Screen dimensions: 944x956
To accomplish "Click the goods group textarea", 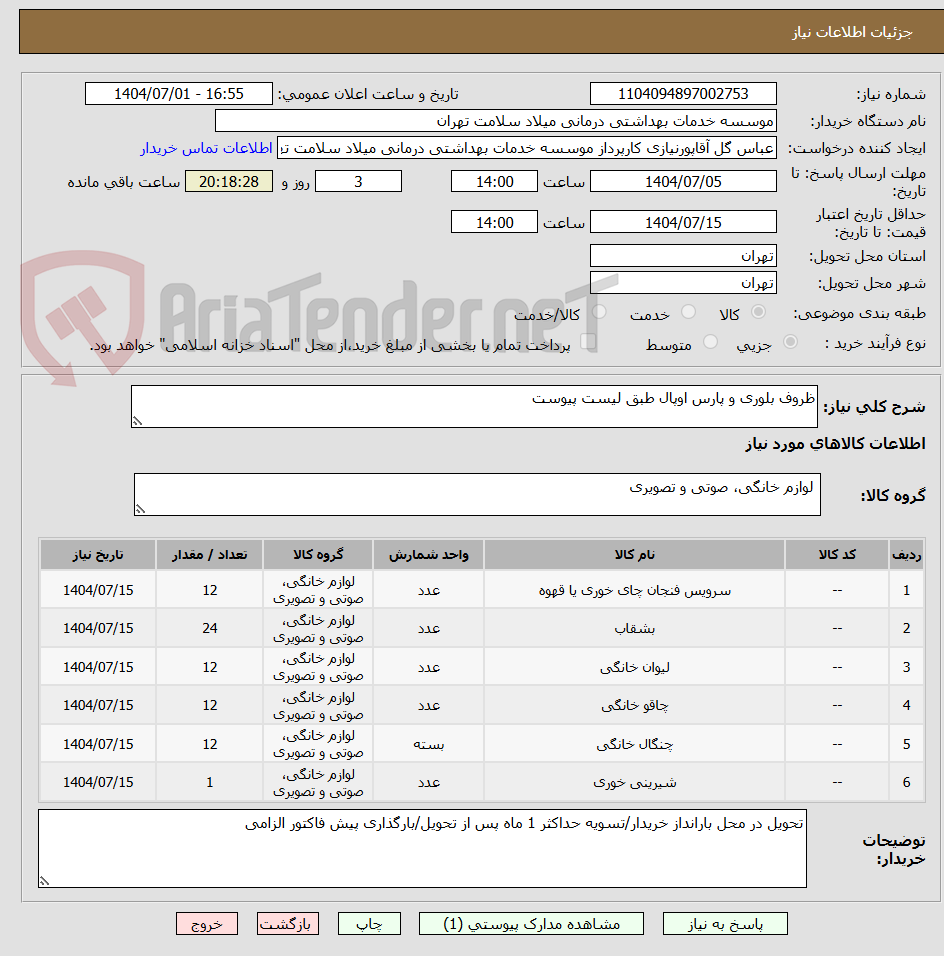I will pyautogui.click(x=477, y=494).
